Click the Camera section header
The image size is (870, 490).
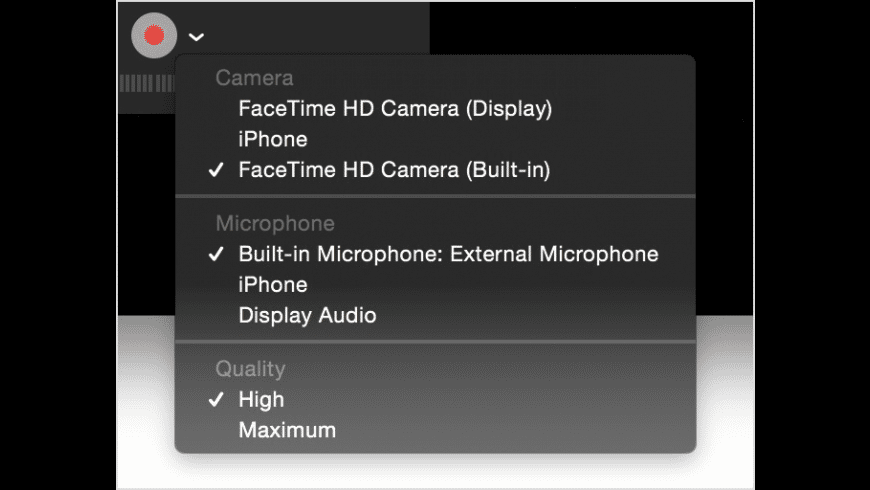click(254, 78)
